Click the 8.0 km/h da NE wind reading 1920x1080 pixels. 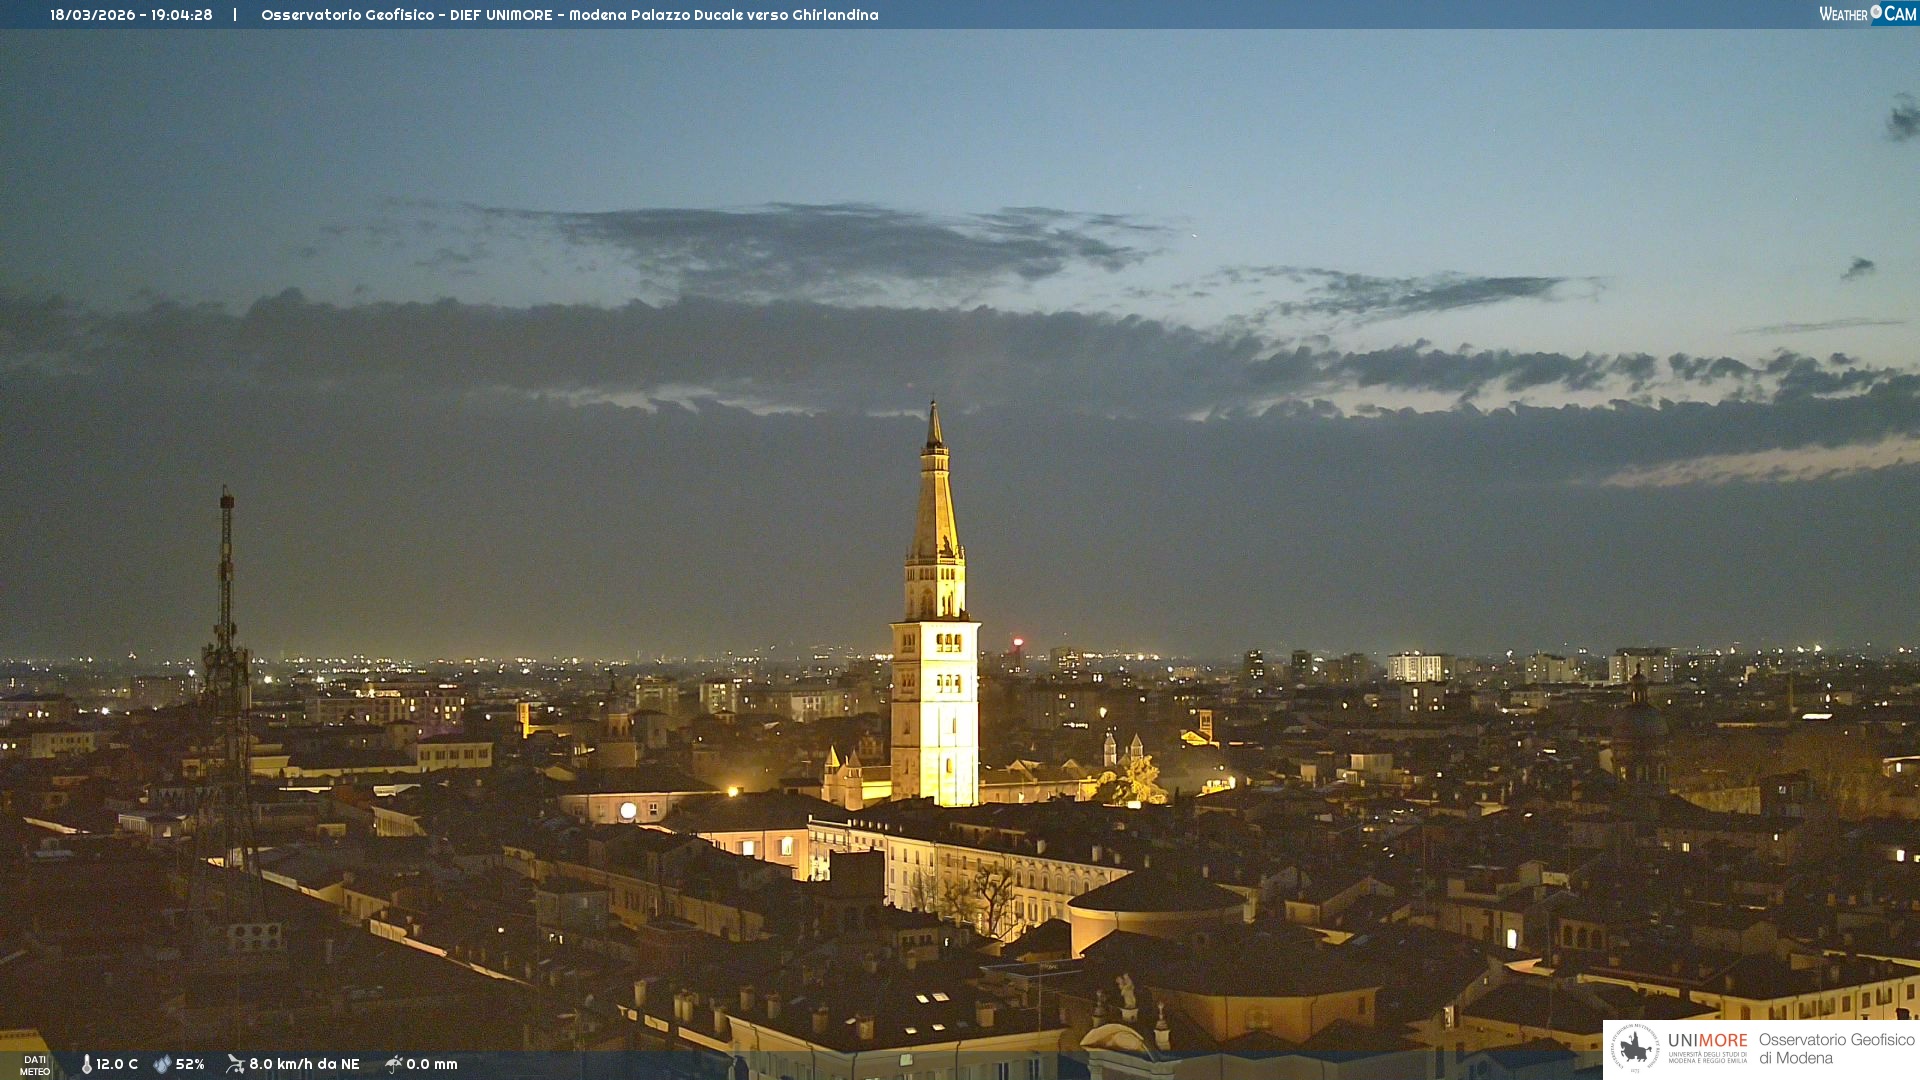point(304,1064)
